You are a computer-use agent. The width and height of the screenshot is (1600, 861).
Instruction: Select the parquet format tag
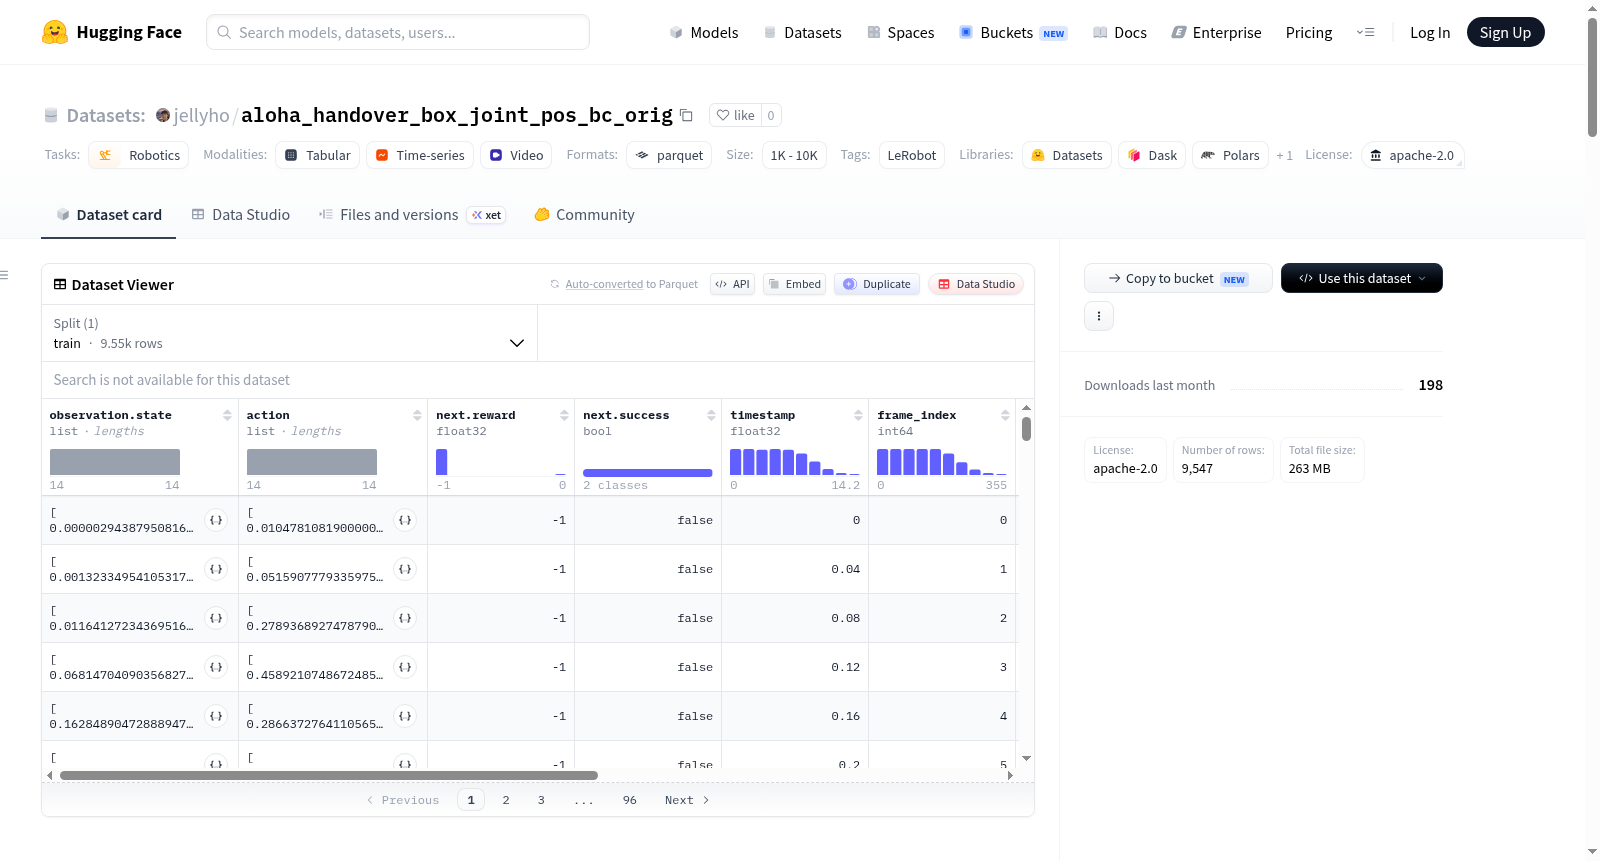coord(669,155)
